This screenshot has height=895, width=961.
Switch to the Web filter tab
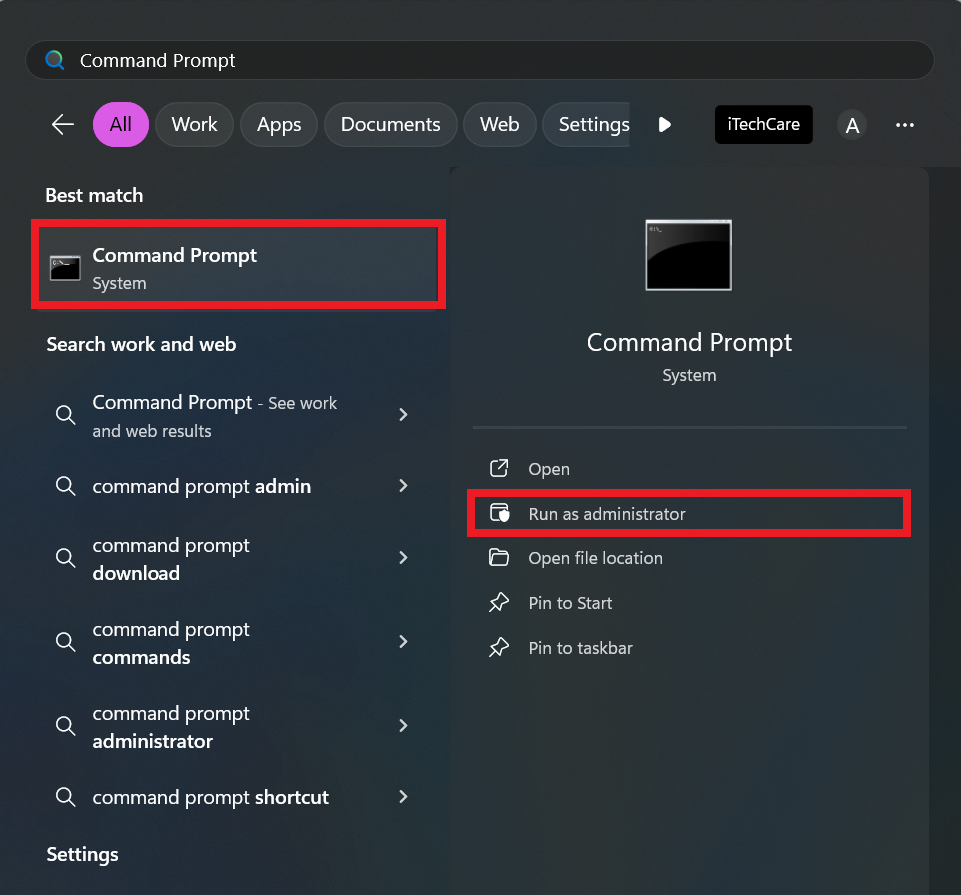[x=499, y=124]
